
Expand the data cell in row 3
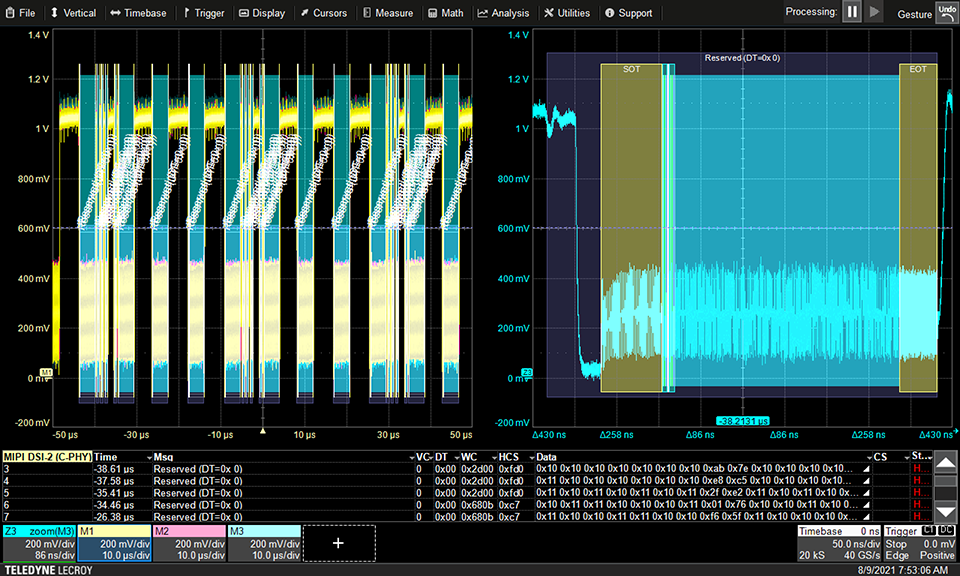(x=865, y=468)
